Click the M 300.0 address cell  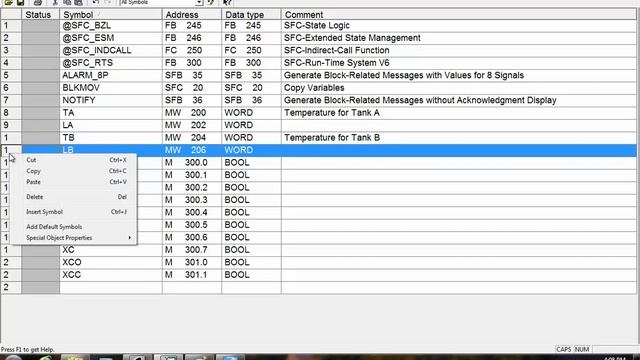192,162
